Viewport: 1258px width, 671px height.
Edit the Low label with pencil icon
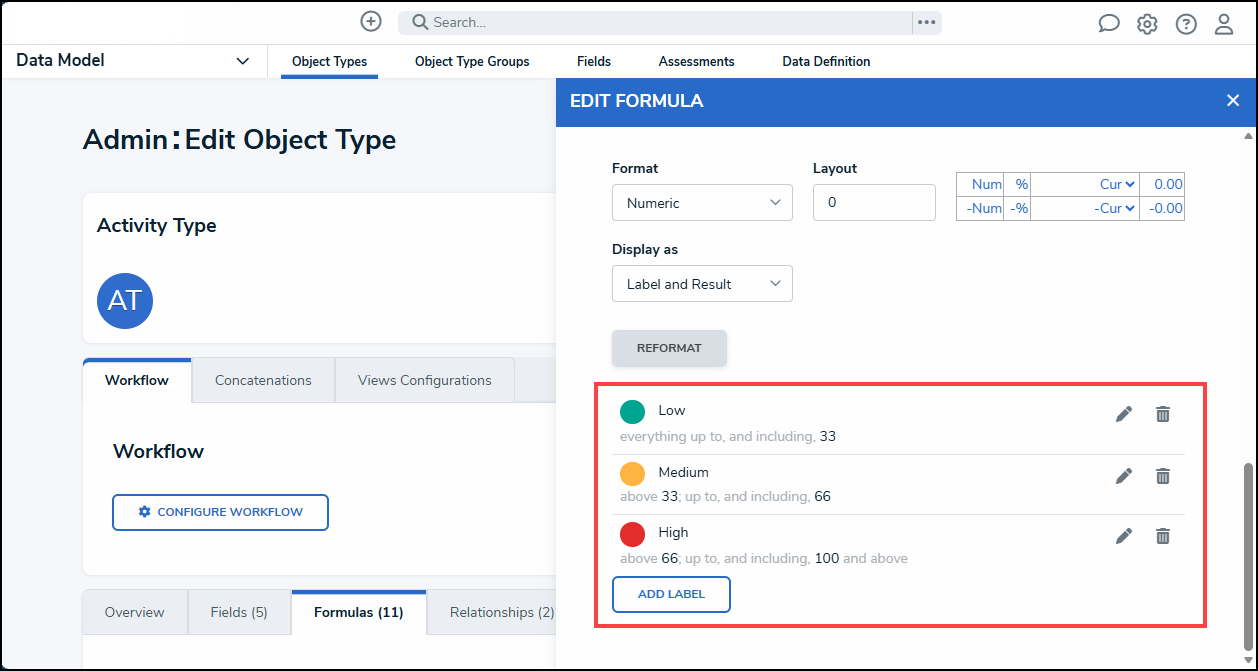[1124, 414]
